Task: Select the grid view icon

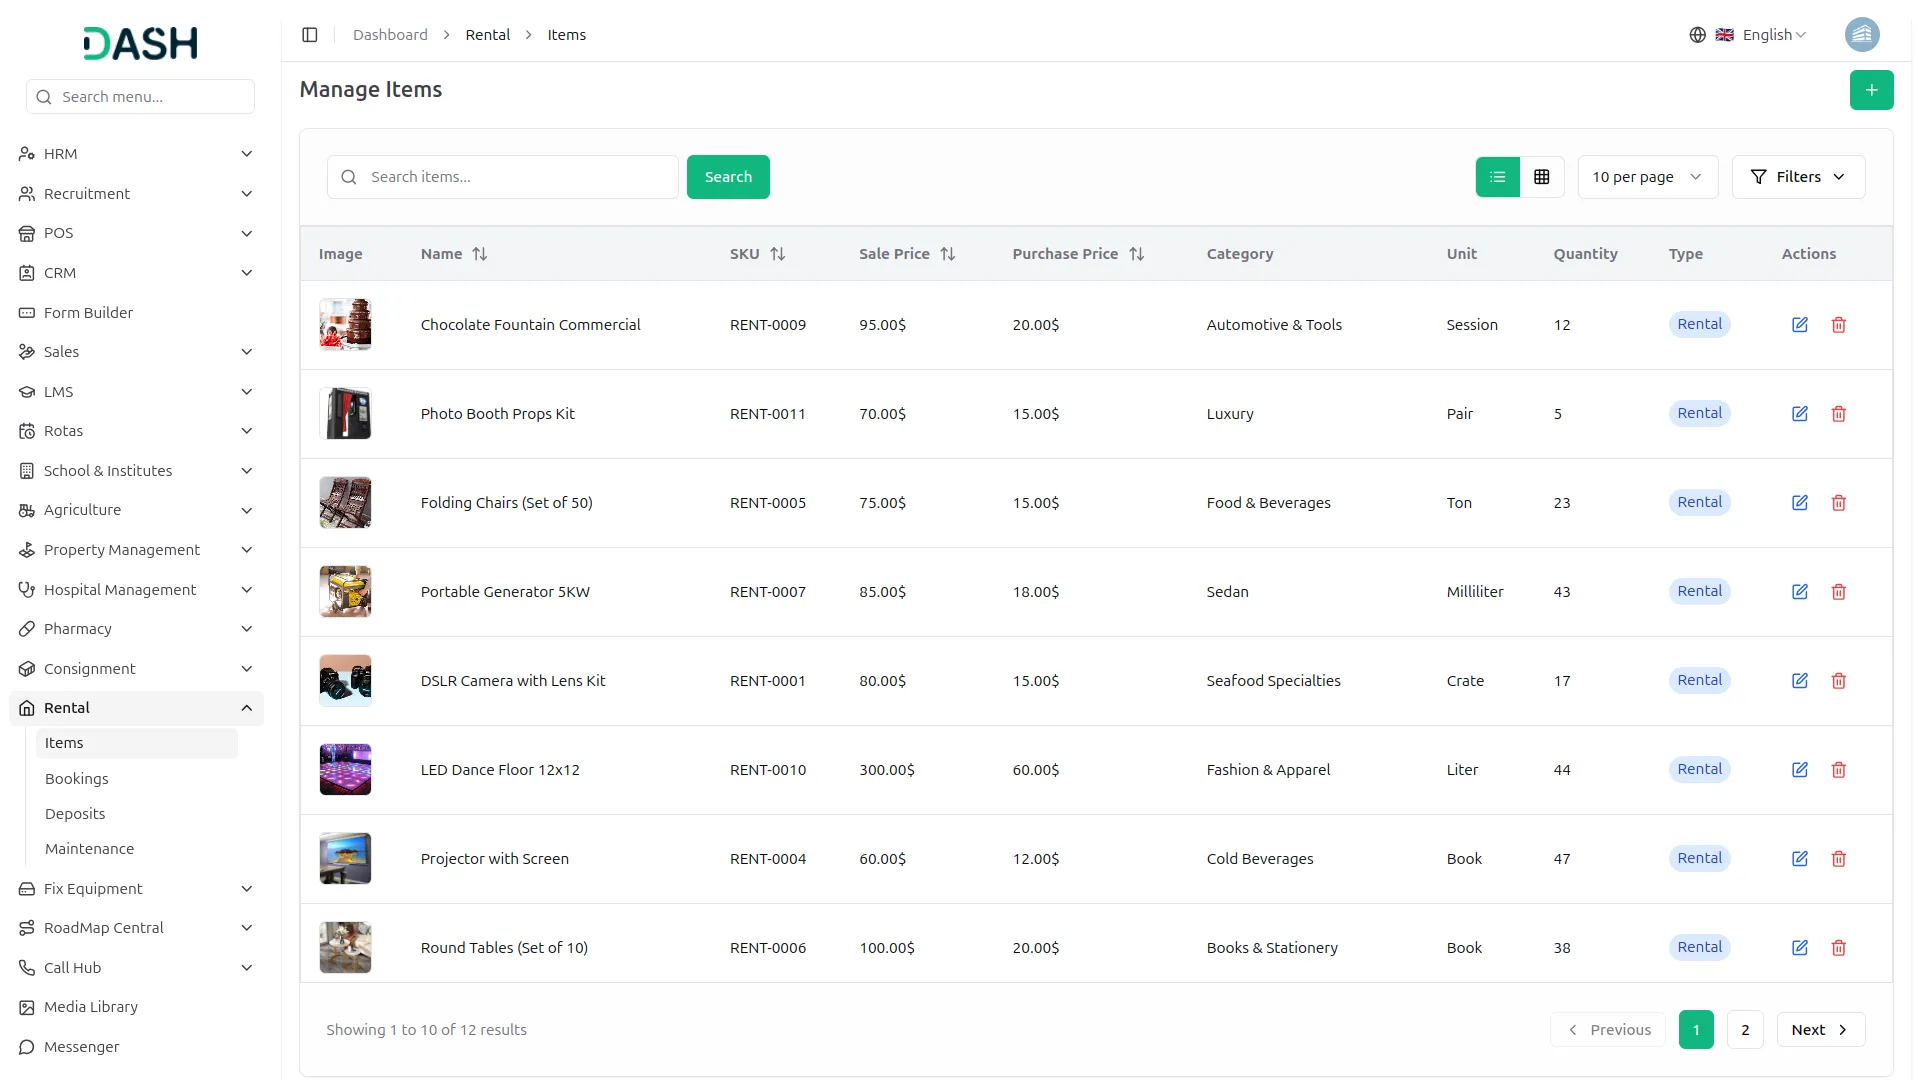Action: (x=1541, y=176)
